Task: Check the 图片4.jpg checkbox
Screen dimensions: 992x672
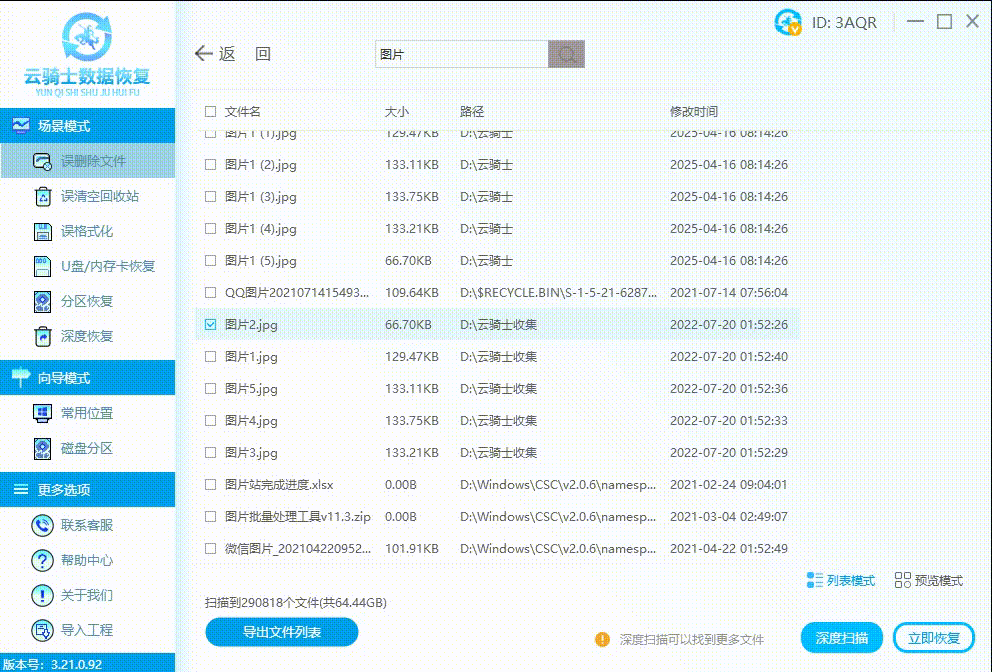Action: pyautogui.click(x=211, y=421)
